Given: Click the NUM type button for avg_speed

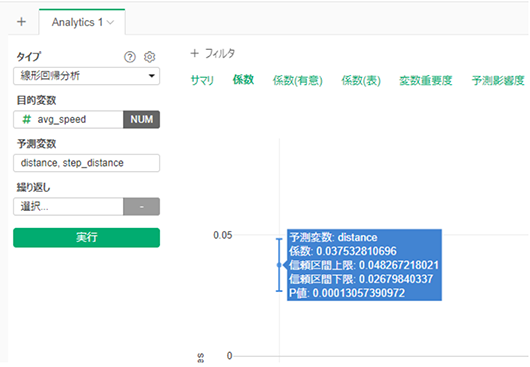Looking at the screenshot, I should tap(142, 119).
